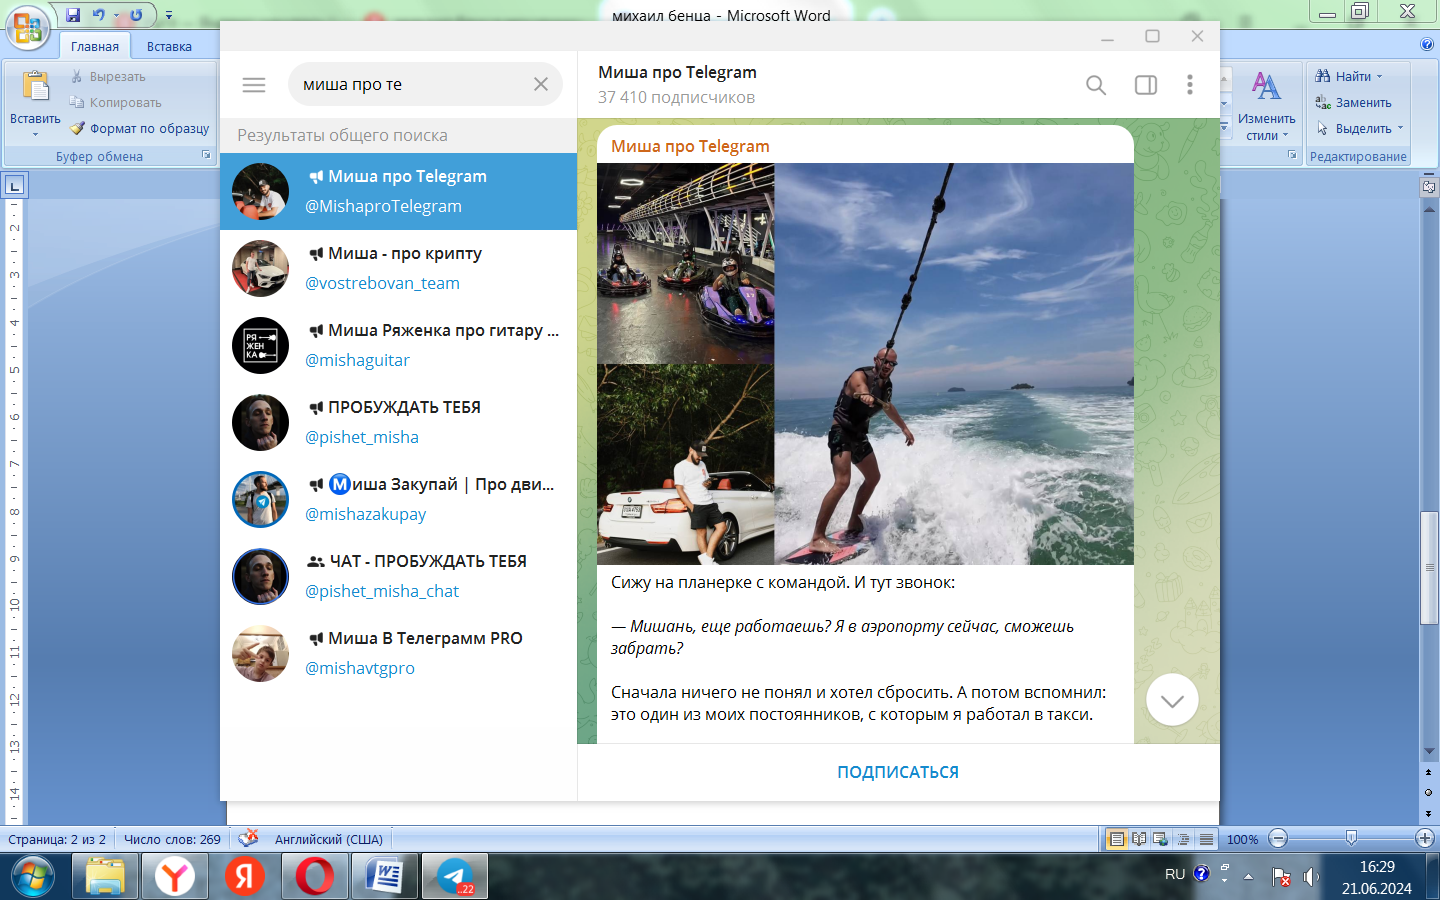Toggle the Telegram right info sidebar
This screenshot has width=1440, height=900.
point(1146,85)
